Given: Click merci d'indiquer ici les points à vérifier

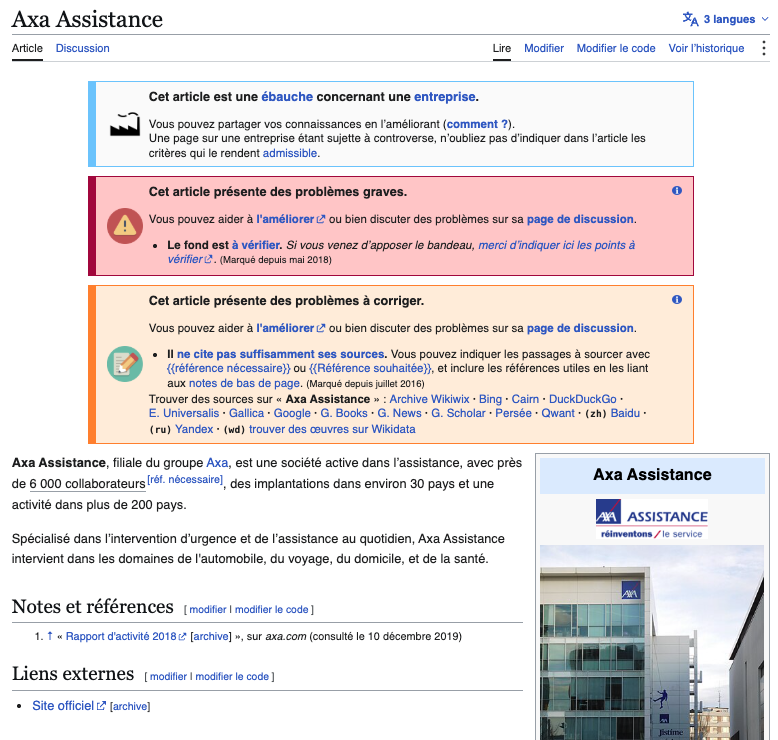Looking at the screenshot, I should click(401, 252).
